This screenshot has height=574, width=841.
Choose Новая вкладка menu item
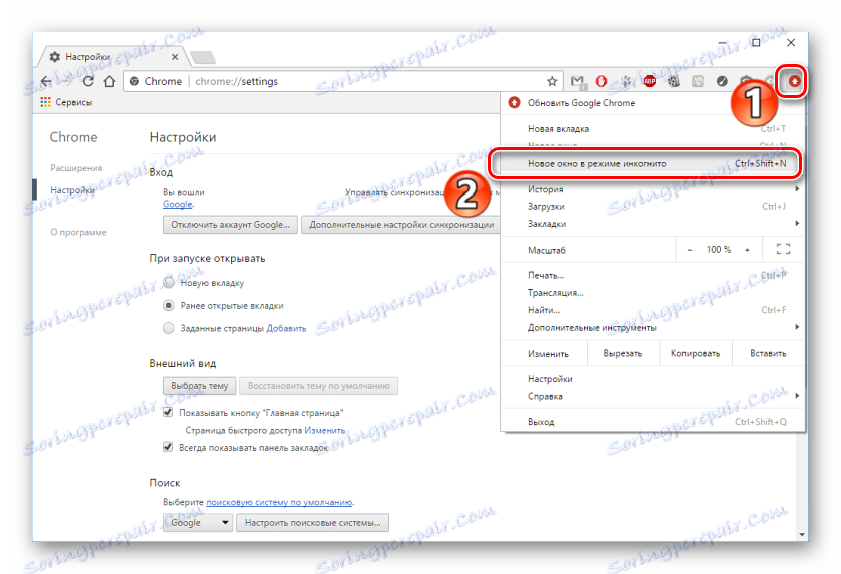point(653,129)
